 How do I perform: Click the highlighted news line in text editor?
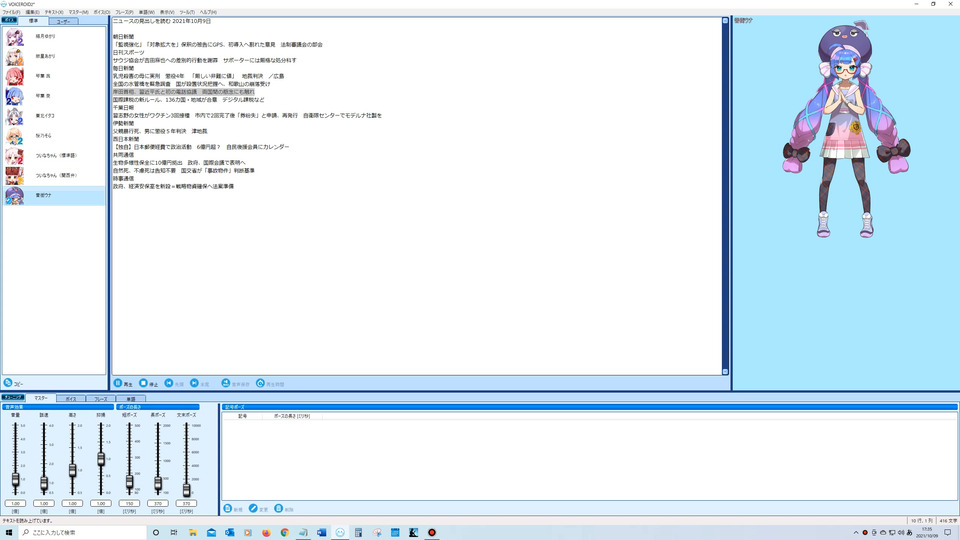click(183, 92)
